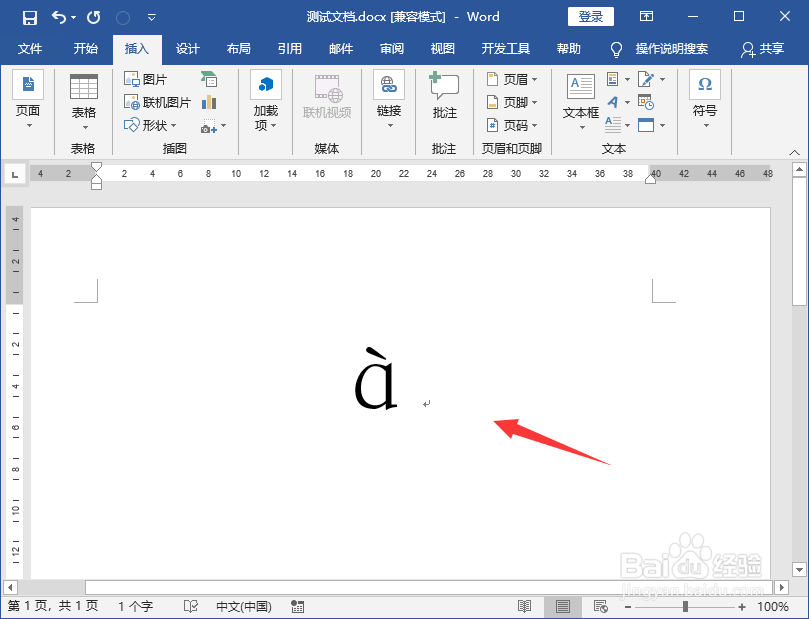Screen dimensions: 809x619
Task: Open the 页码 page number dropdown
Action: point(512,125)
